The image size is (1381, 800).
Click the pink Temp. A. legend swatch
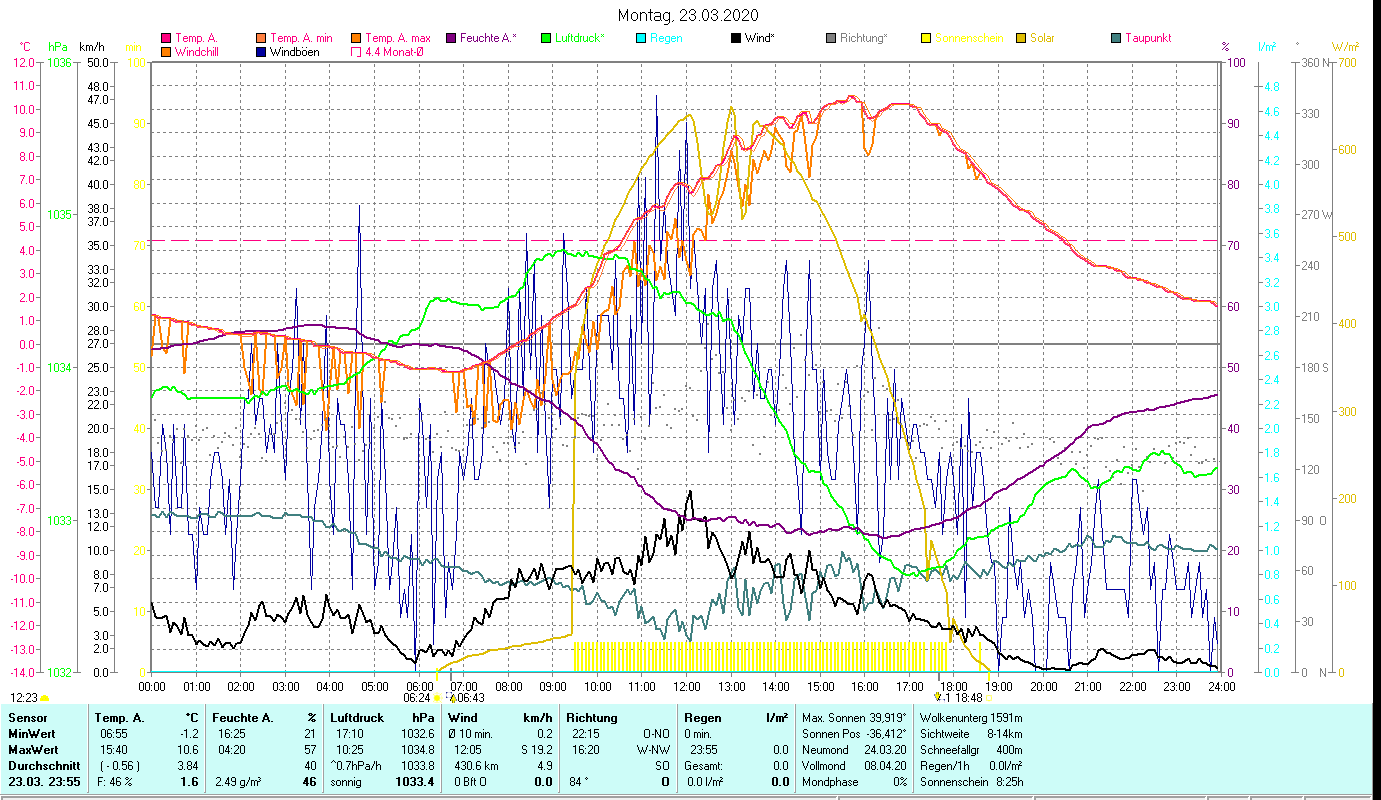point(166,38)
